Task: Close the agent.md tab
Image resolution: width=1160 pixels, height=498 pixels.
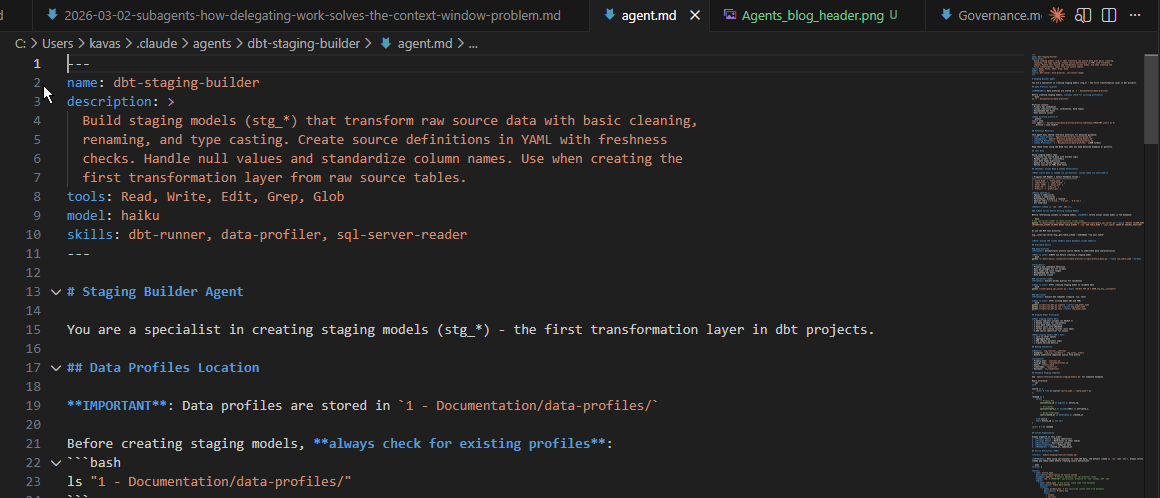Action: 695,16
